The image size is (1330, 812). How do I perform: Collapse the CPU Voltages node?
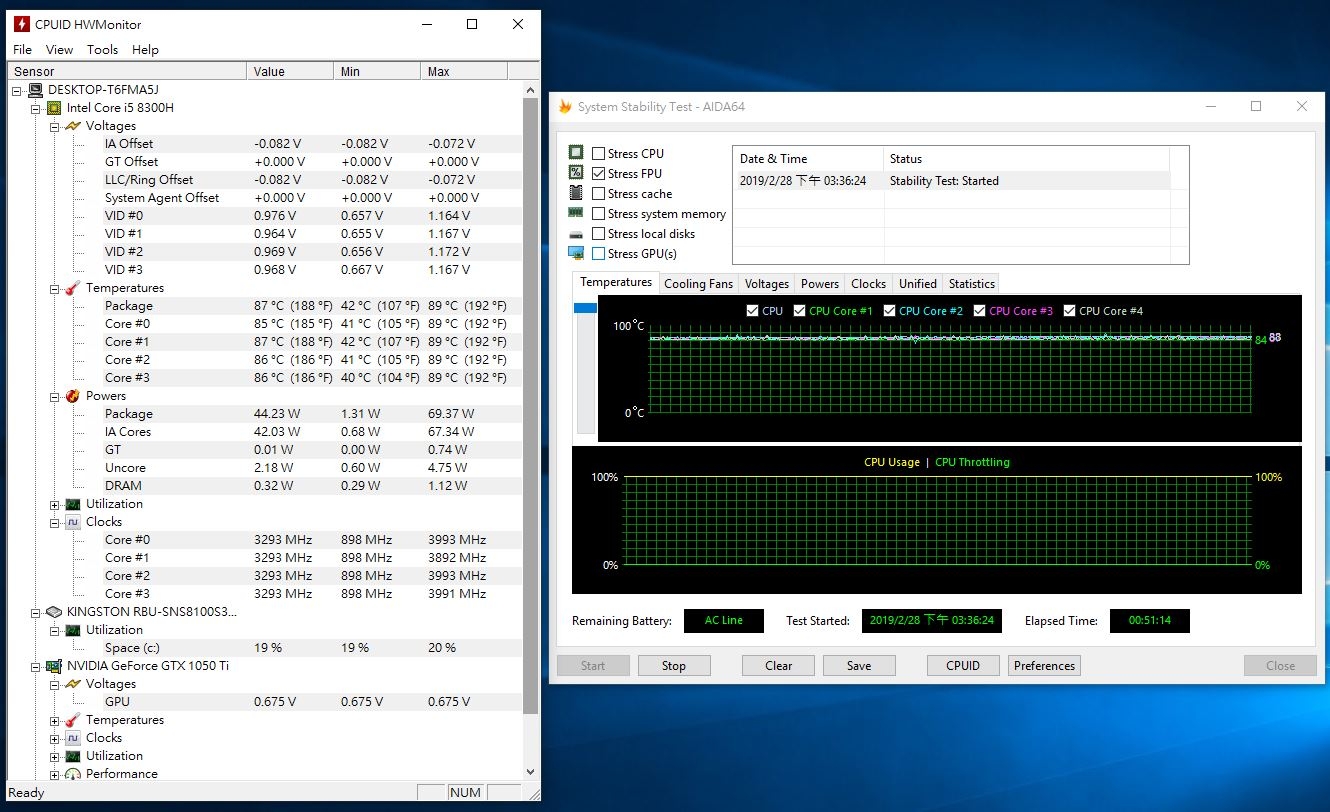click(x=55, y=126)
